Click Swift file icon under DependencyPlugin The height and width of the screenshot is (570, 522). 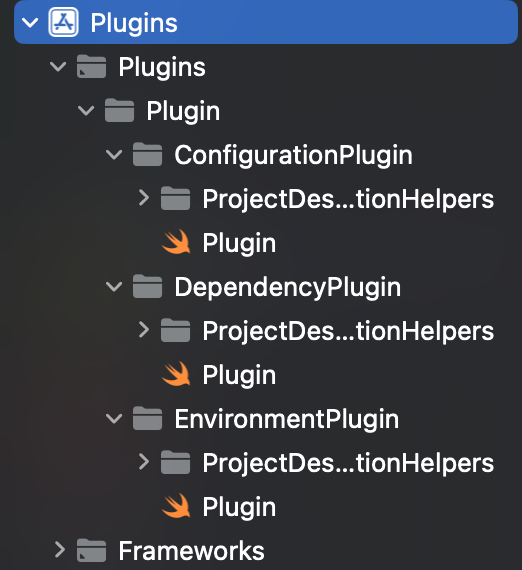click(x=176, y=374)
